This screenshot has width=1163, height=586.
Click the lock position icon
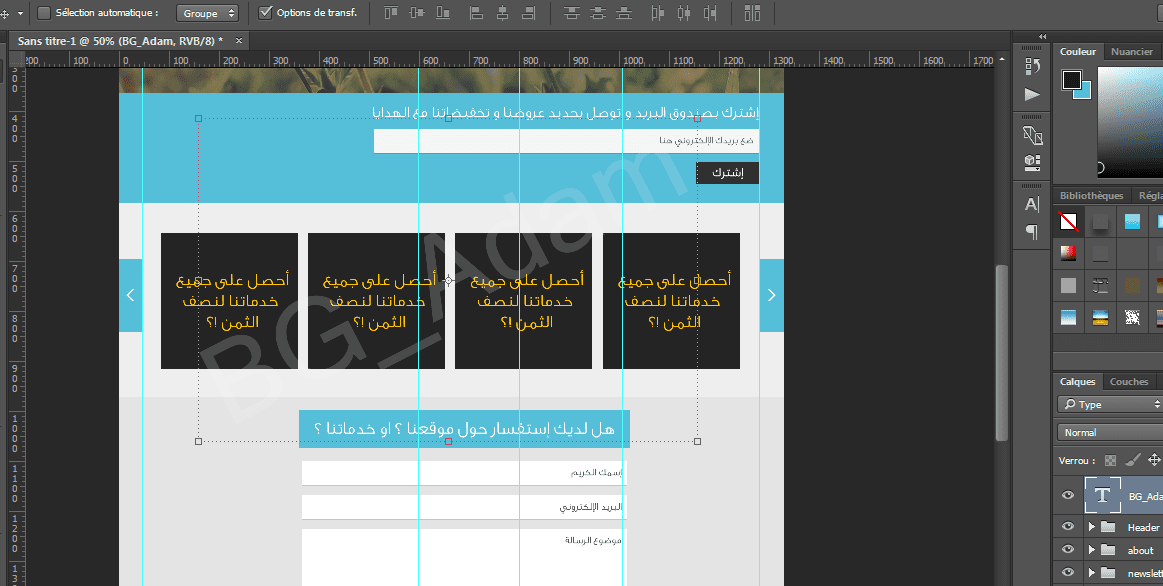[x=1154, y=461]
